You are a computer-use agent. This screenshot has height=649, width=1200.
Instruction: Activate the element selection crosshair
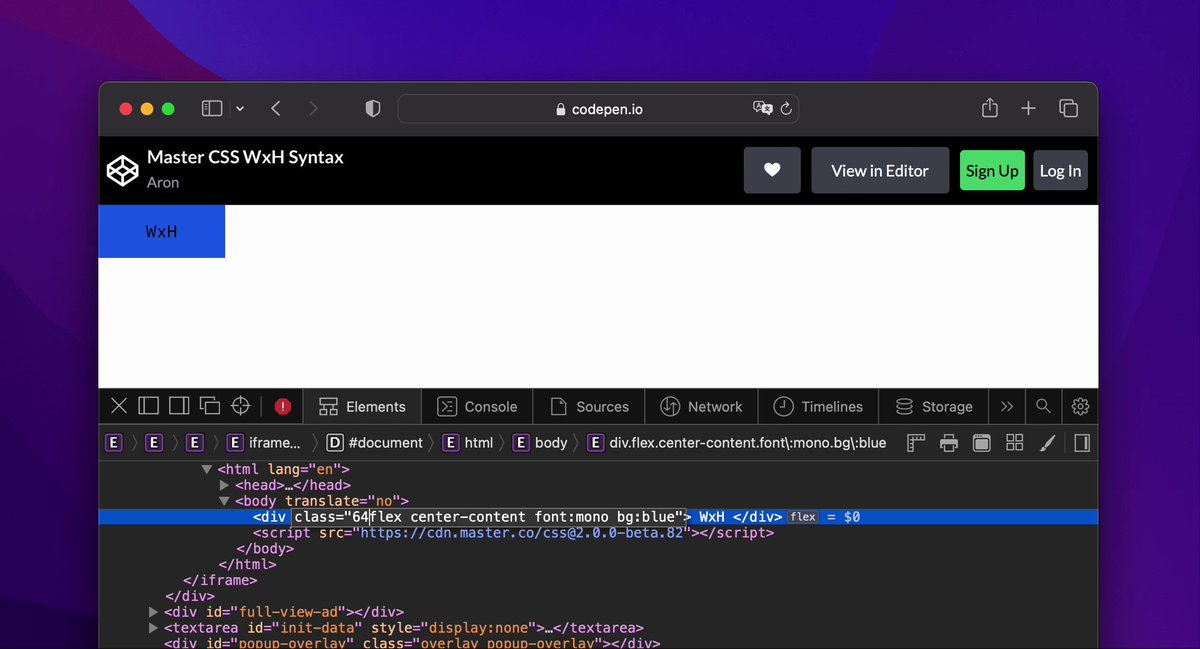point(240,406)
